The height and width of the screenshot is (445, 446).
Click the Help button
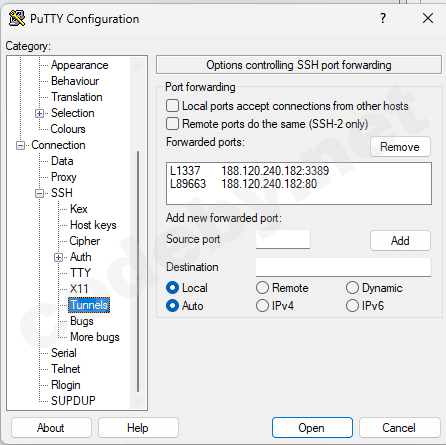coord(138,428)
